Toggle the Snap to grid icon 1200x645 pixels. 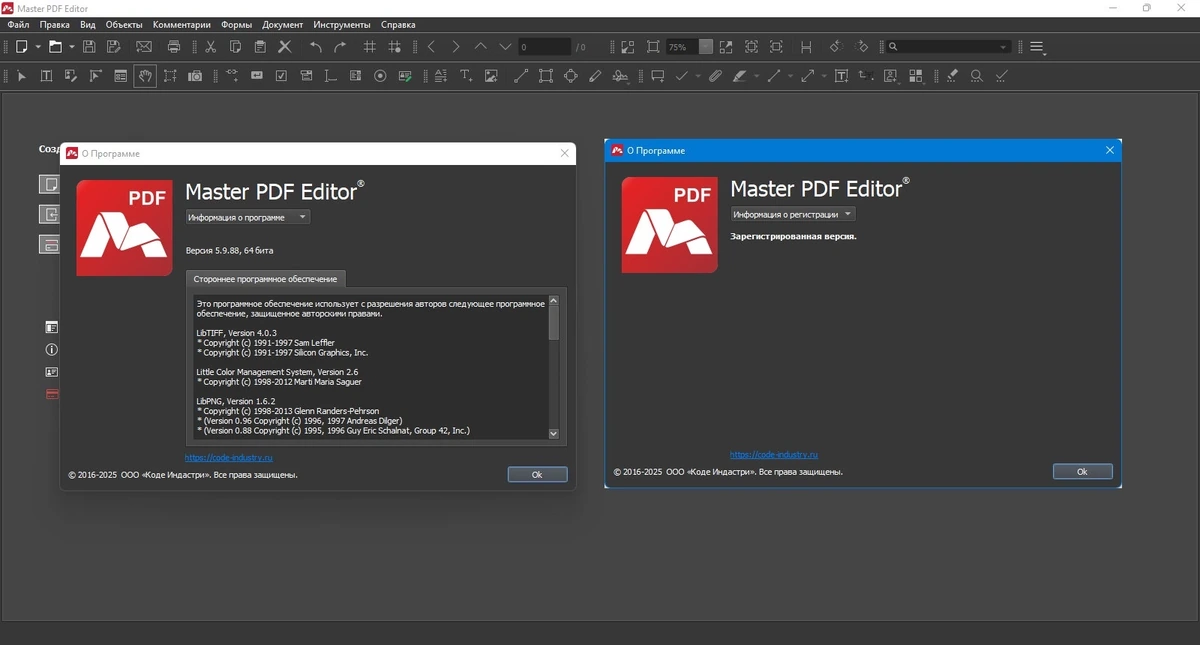[395, 47]
